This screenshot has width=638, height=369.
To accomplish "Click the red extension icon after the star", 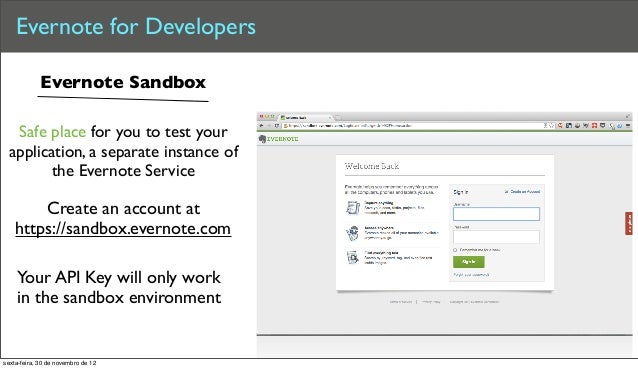I will (x=560, y=126).
